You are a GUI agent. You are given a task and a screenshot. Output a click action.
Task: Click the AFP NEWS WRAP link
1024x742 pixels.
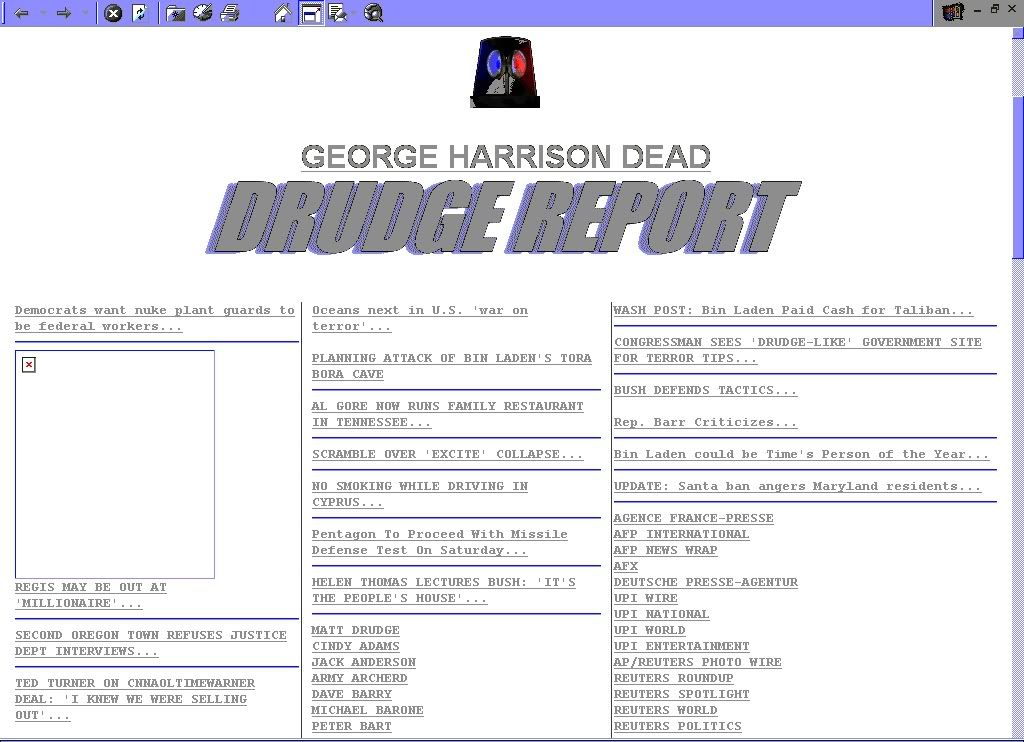point(665,550)
